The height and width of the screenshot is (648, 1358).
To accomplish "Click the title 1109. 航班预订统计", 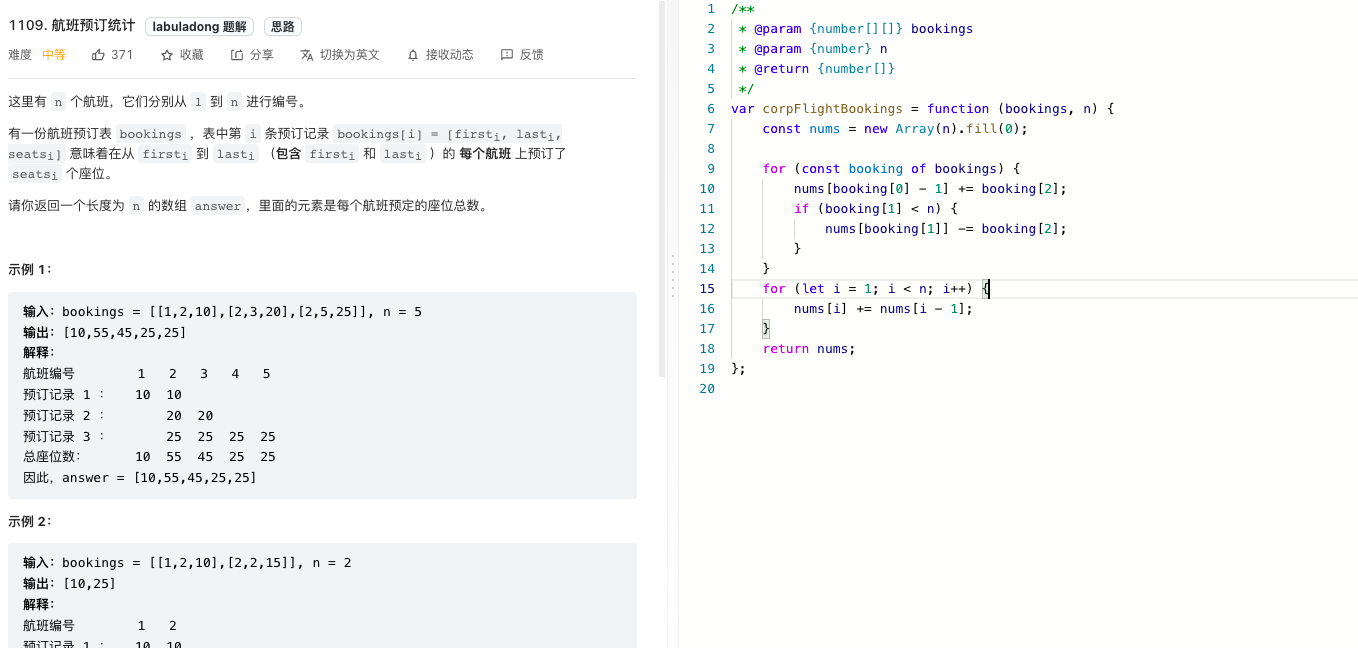I will click(x=72, y=26).
